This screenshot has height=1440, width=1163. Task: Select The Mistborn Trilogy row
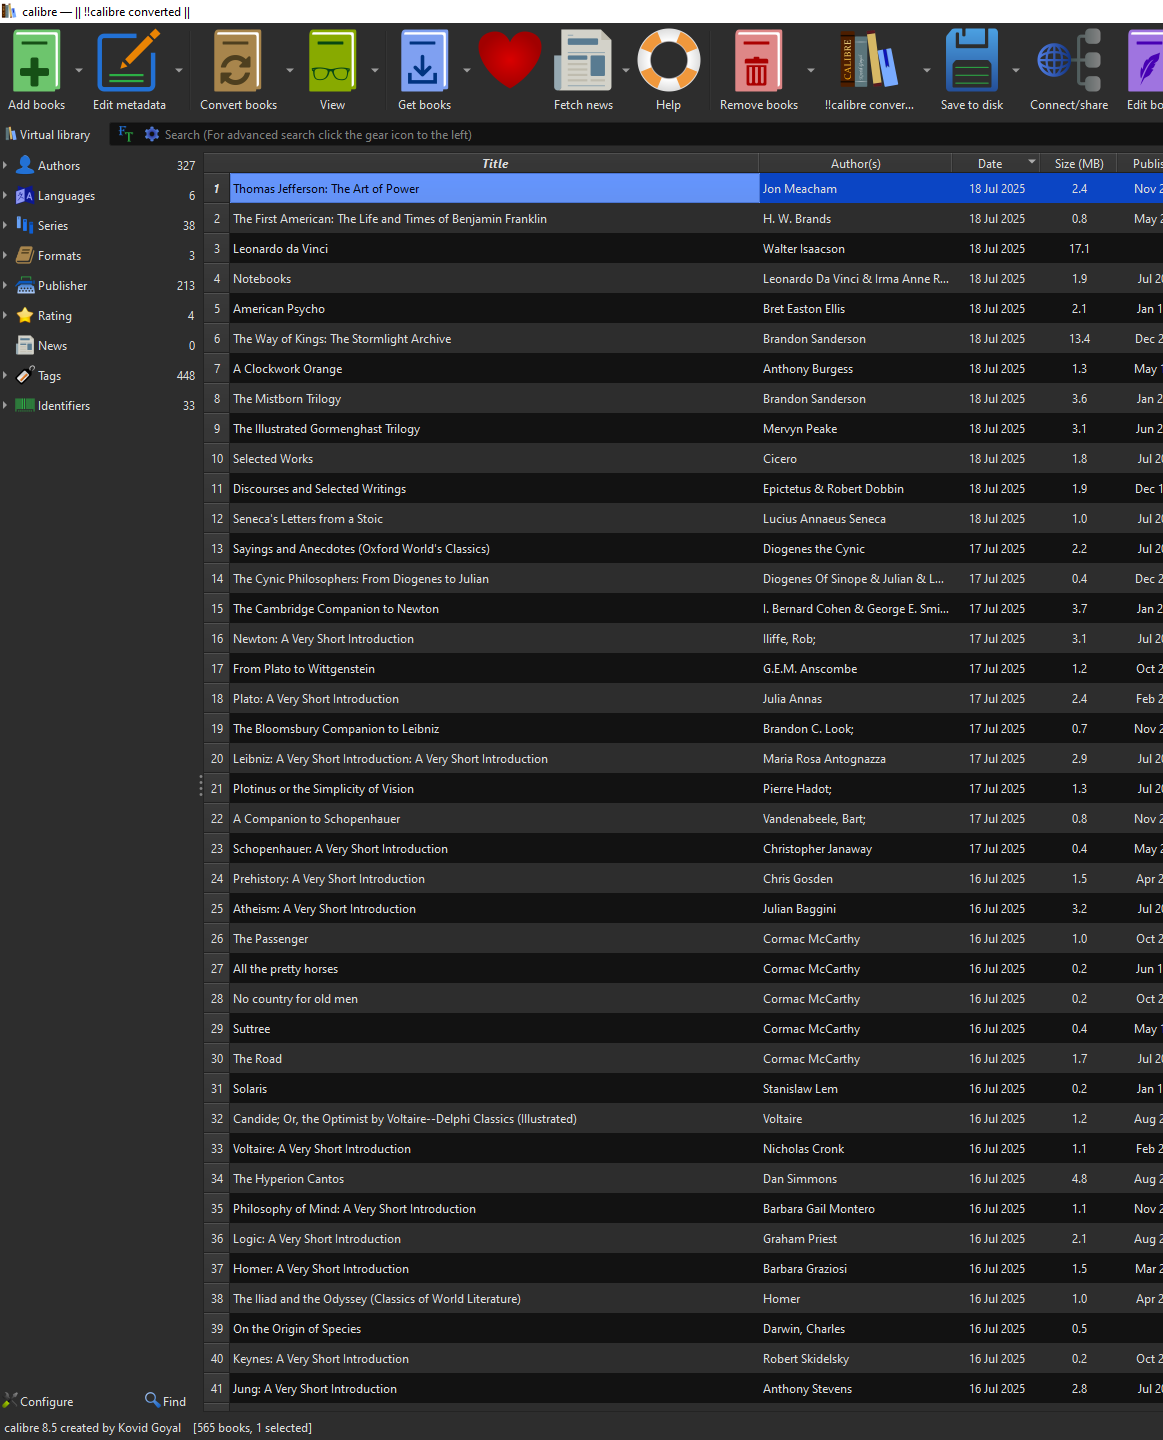pyautogui.click(x=683, y=398)
